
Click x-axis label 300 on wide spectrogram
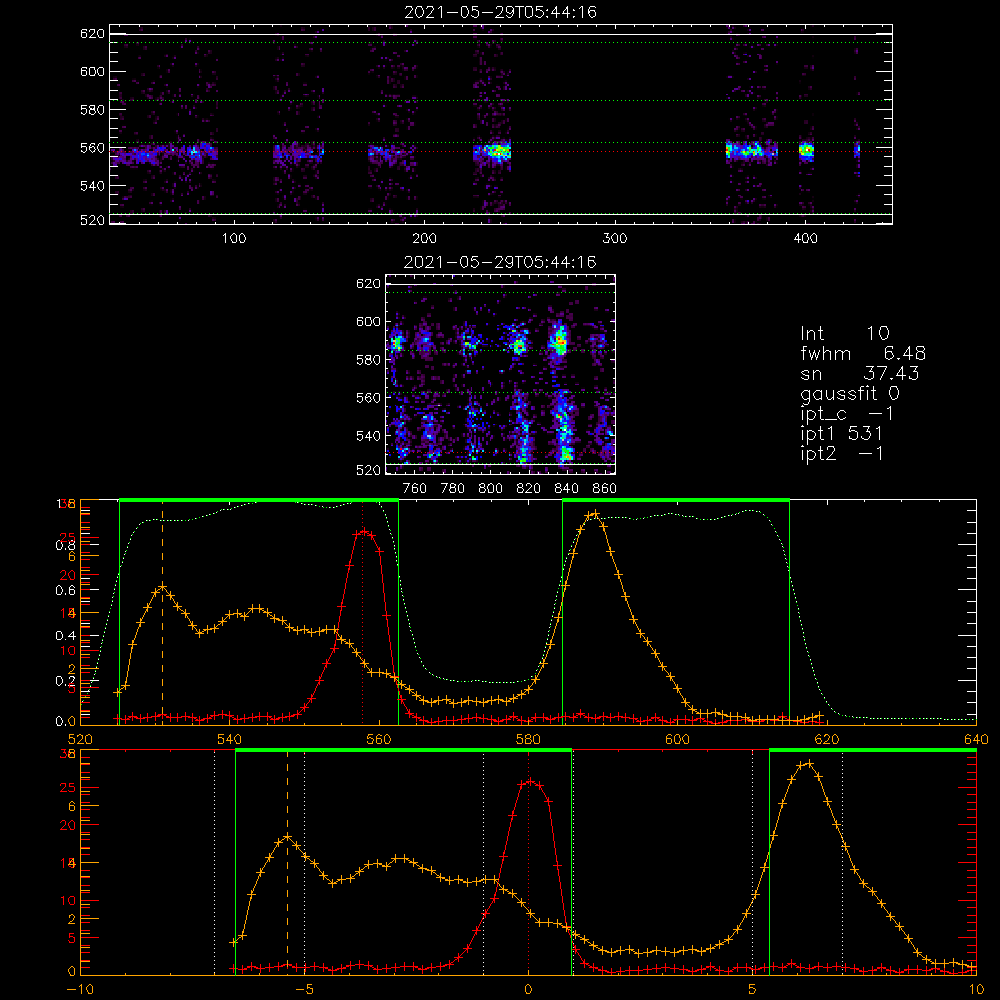[x=615, y=239]
